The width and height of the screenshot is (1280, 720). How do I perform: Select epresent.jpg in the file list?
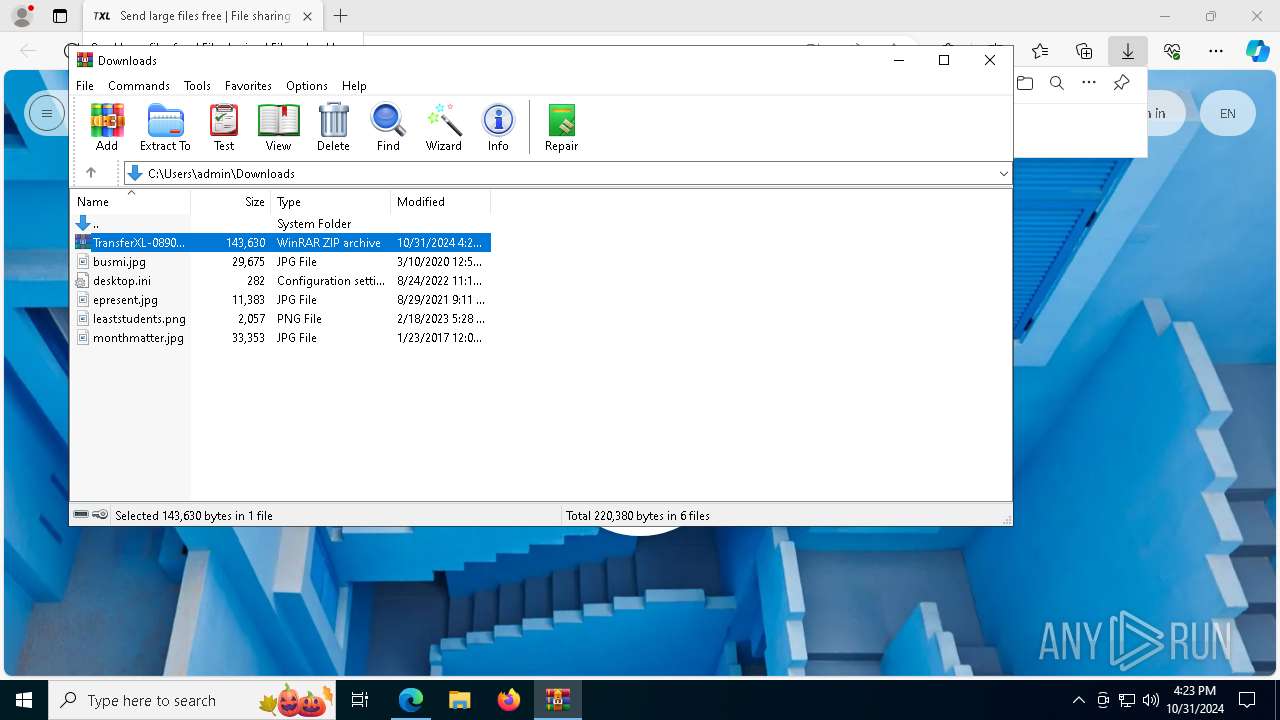tap(125, 300)
